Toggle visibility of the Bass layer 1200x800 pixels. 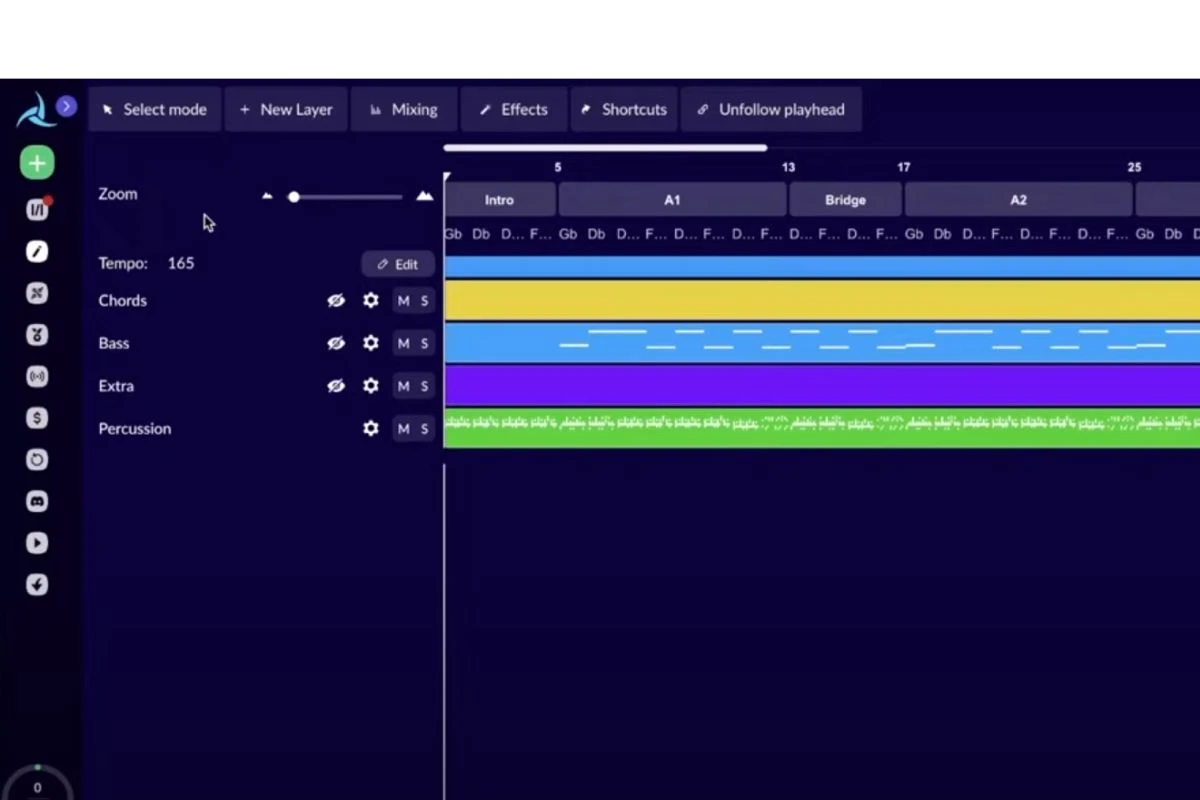[x=336, y=343]
